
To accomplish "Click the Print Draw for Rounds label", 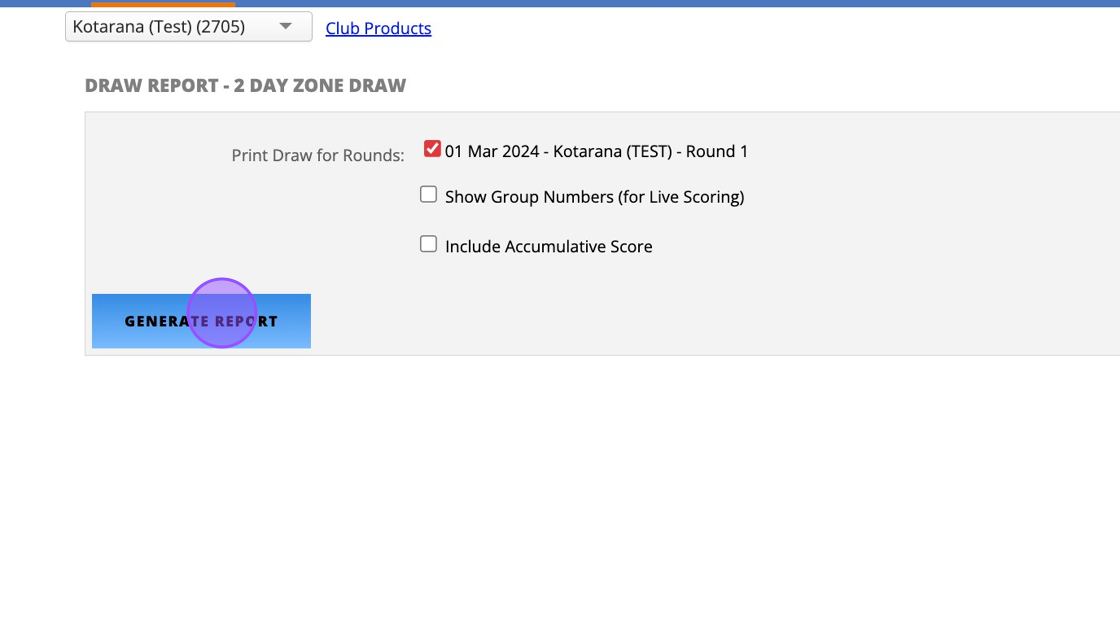I will click(x=318, y=156).
